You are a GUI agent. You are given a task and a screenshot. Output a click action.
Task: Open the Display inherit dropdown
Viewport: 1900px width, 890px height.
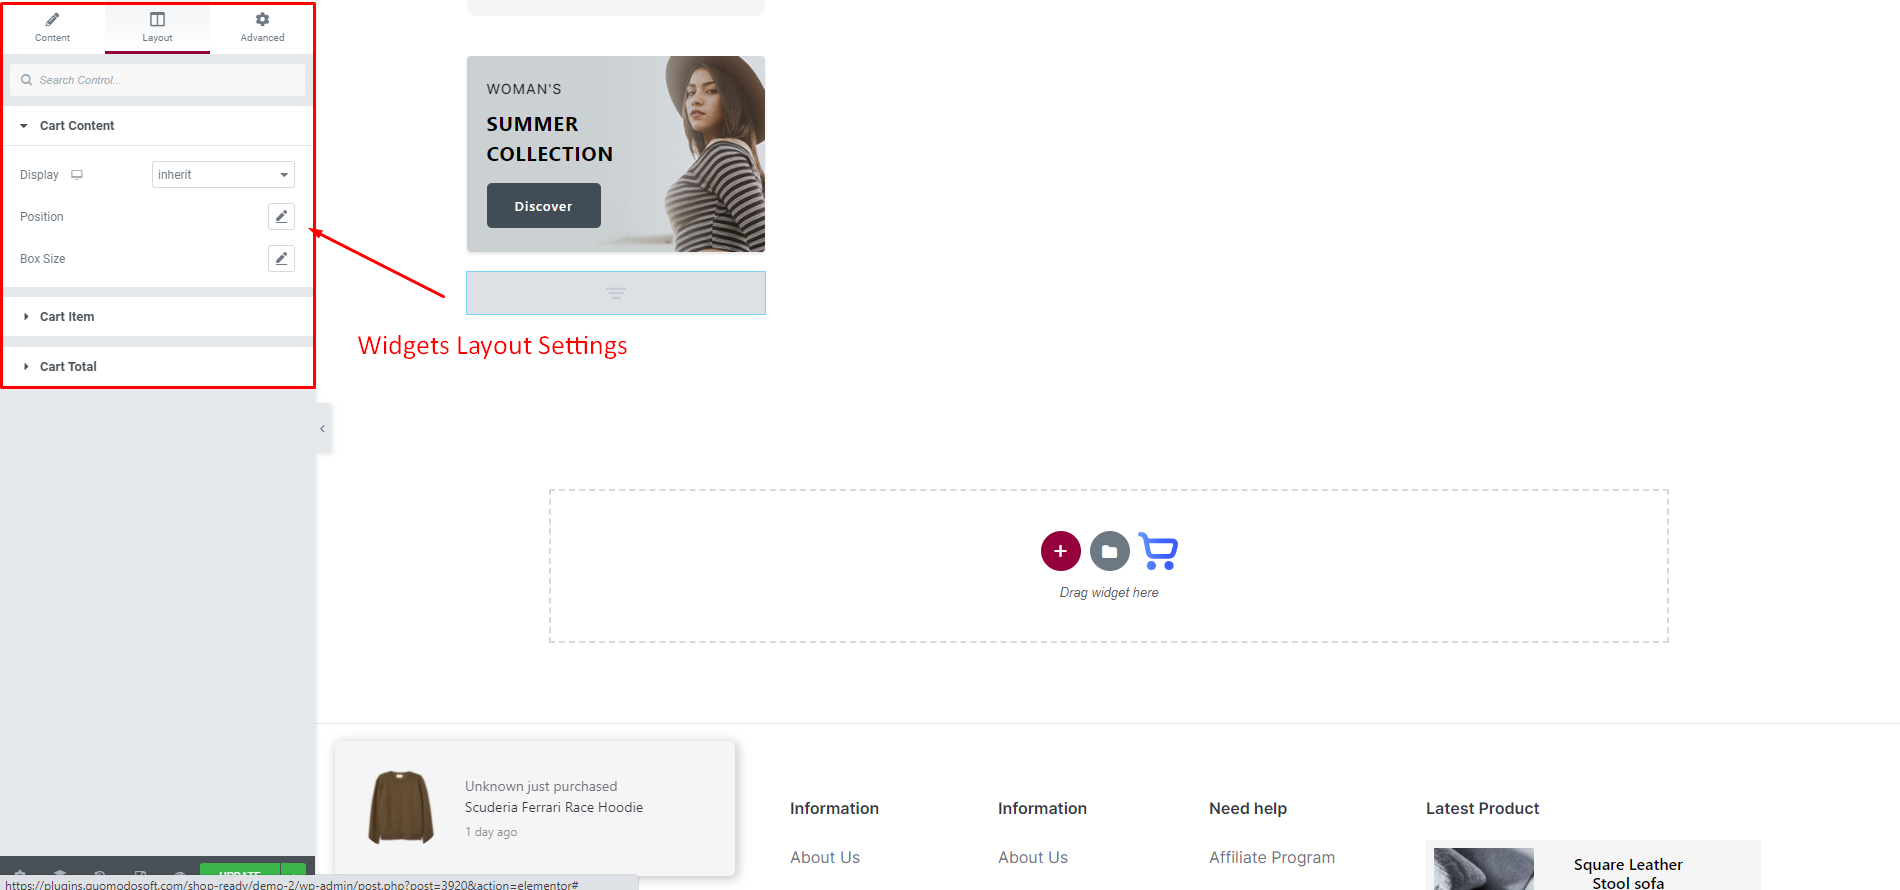point(223,175)
